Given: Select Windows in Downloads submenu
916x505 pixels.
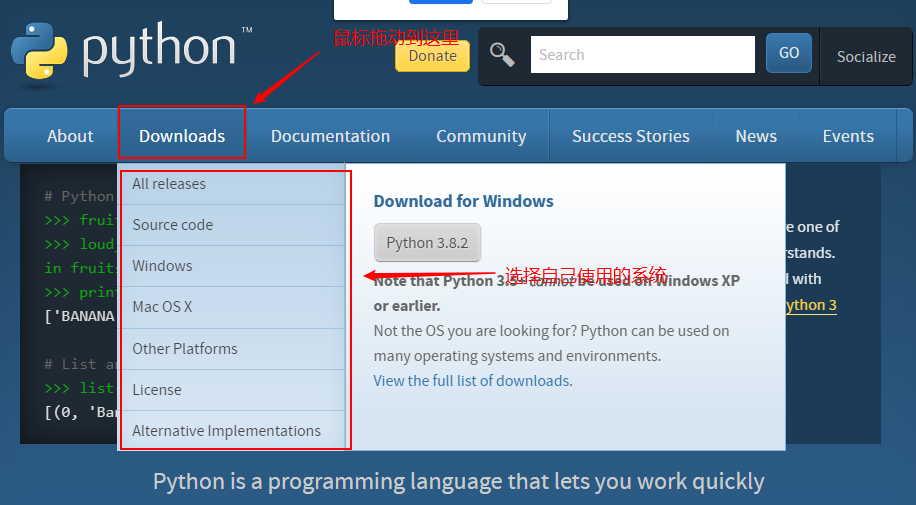Looking at the screenshot, I should click(x=233, y=266).
